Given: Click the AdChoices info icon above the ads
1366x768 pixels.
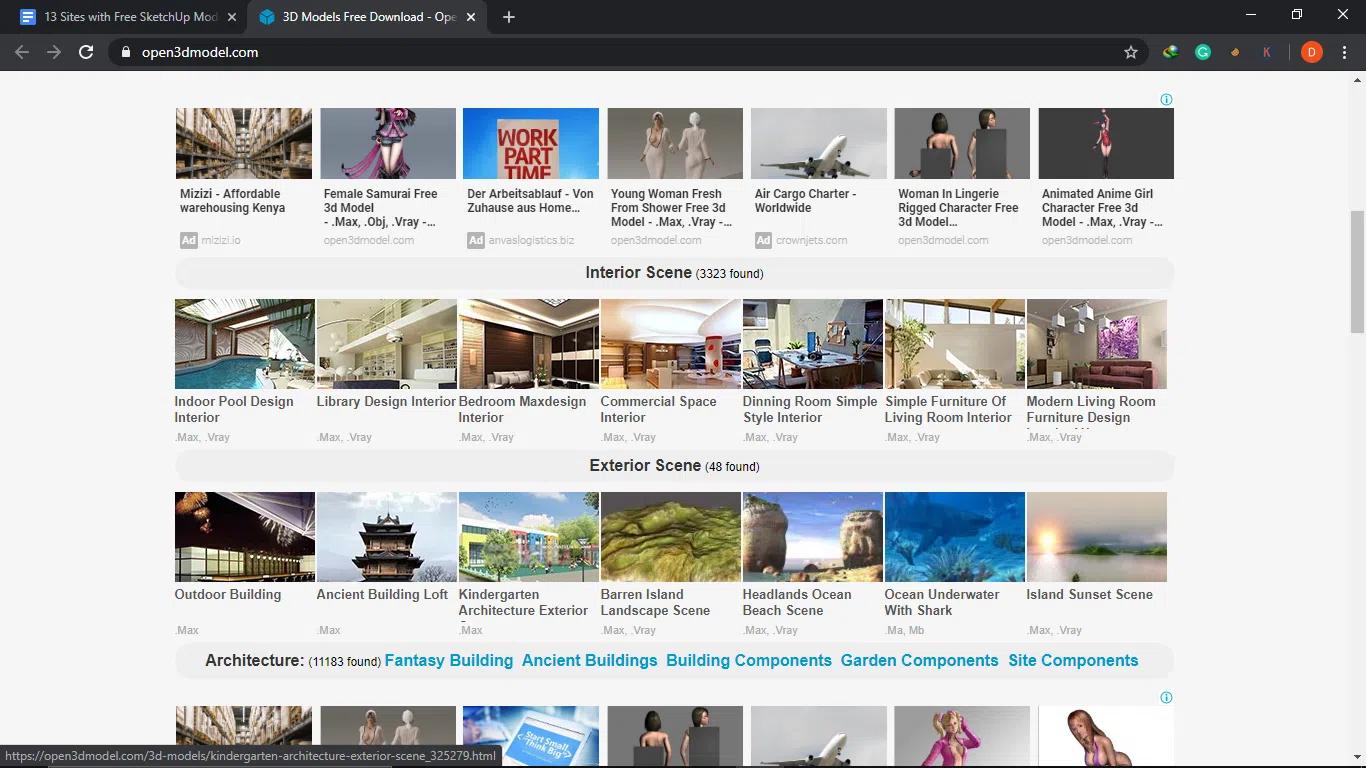Looking at the screenshot, I should [1166, 99].
